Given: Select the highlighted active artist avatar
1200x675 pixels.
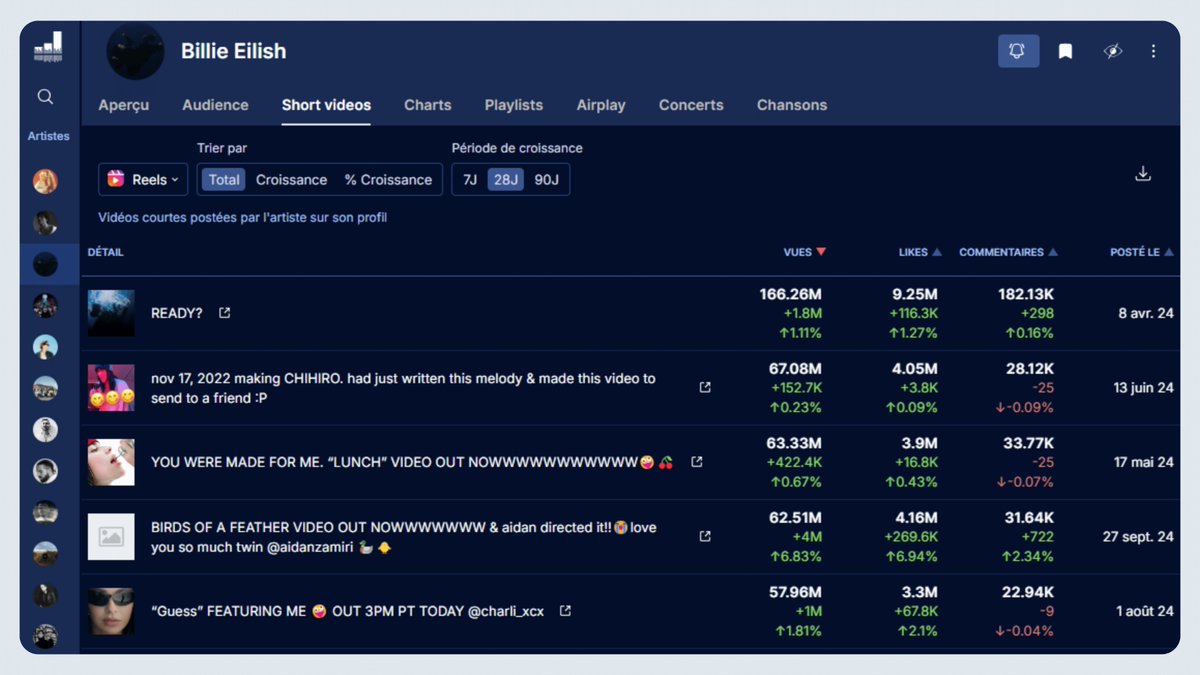Looking at the screenshot, I should [45, 265].
